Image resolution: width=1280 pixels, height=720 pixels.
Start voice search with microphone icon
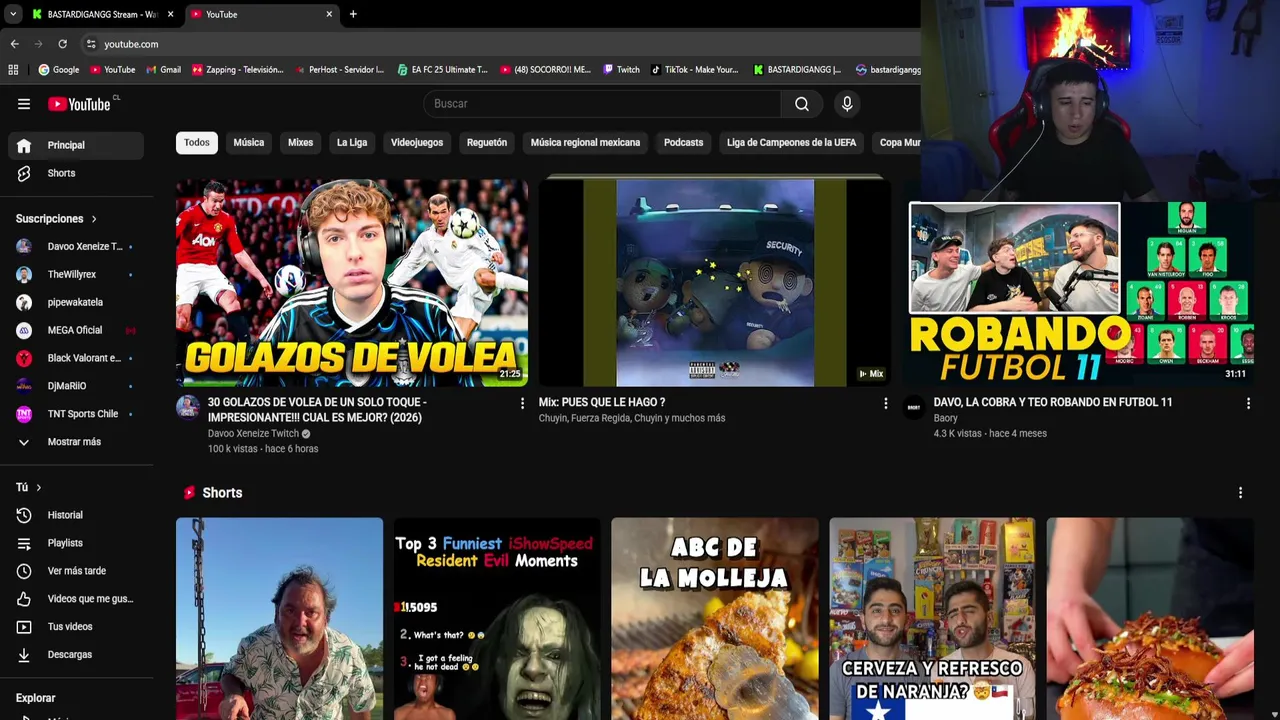coord(847,104)
